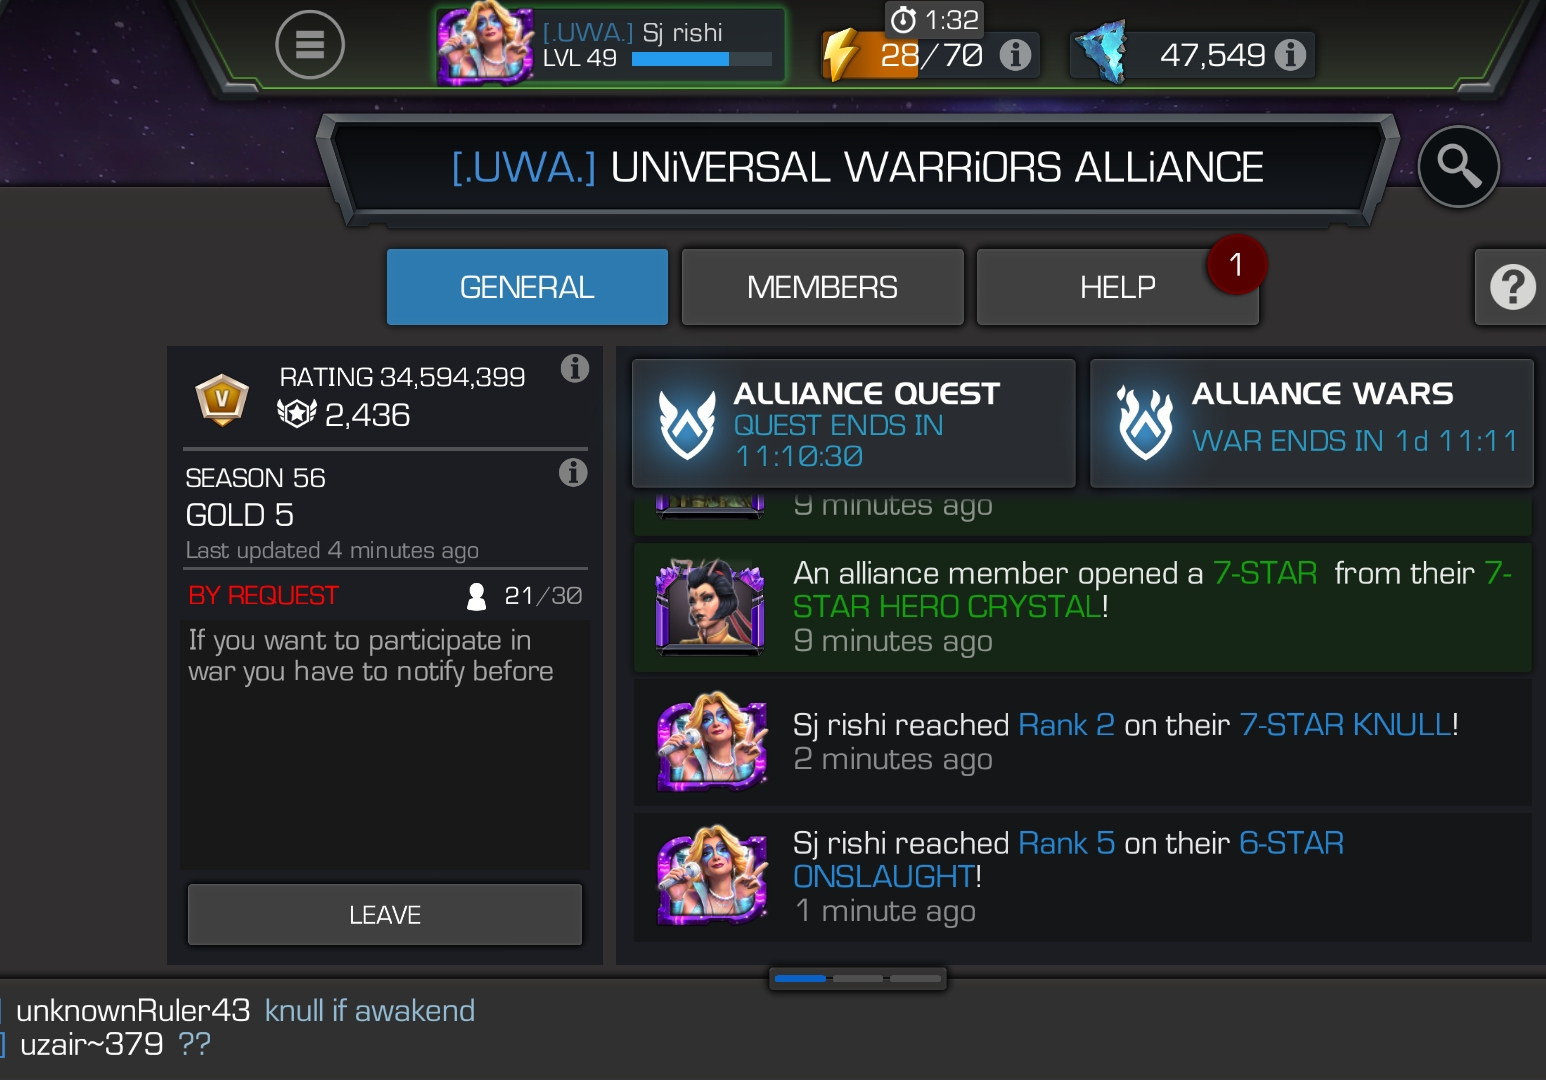Tap the battlechips crystal icon

point(1102,52)
